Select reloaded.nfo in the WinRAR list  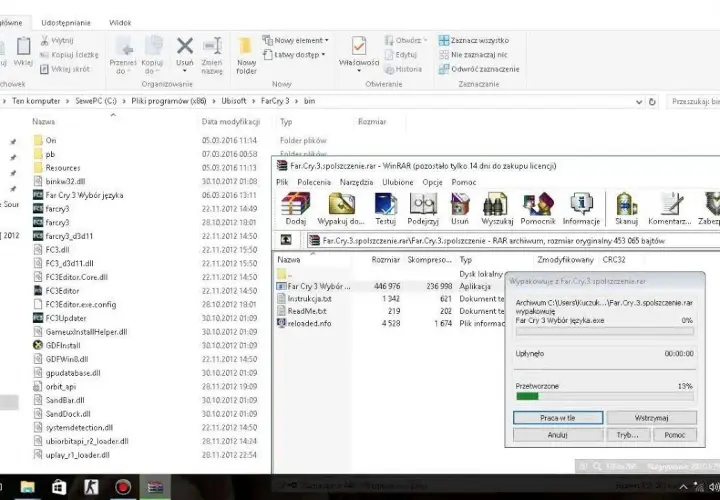[304, 323]
